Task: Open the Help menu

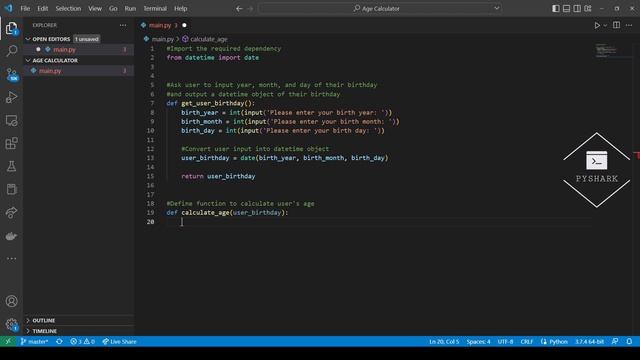Action: (180, 8)
